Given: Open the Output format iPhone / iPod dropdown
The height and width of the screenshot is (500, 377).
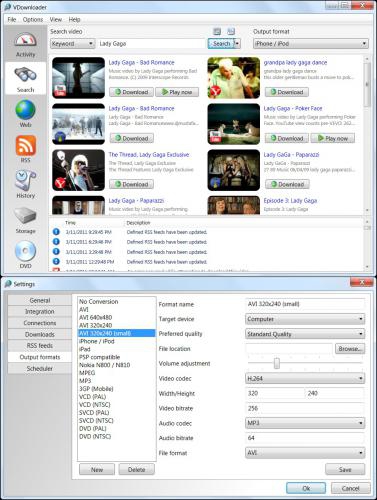Looking at the screenshot, I should point(310,44).
